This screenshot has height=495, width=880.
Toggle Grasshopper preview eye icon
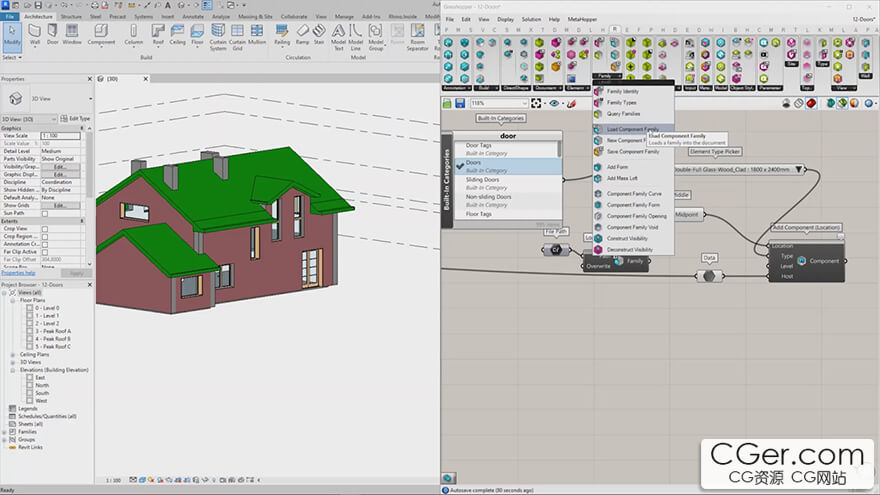click(x=554, y=103)
